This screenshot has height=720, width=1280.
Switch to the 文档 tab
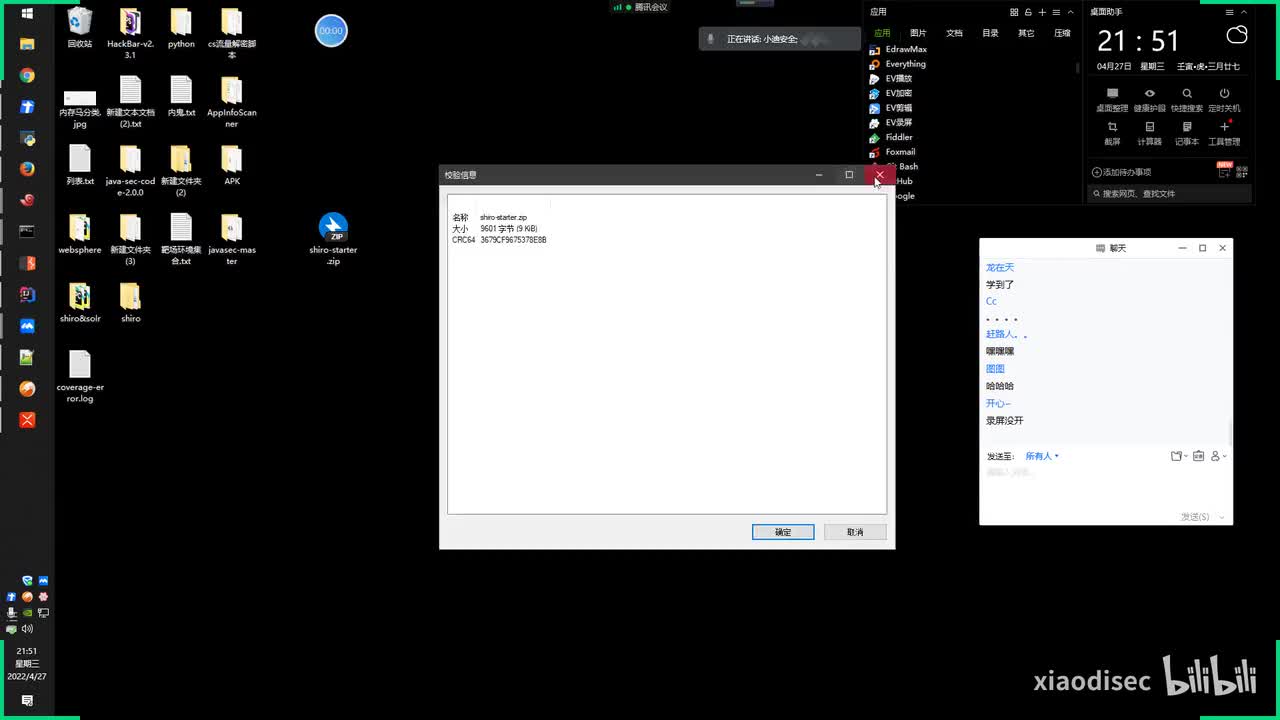click(x=954, y=33)
